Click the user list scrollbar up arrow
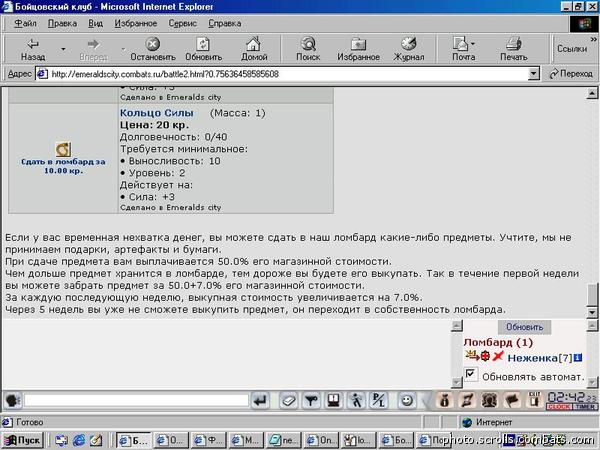The width and height of the screenshot is (600, 450). point(592,326)
